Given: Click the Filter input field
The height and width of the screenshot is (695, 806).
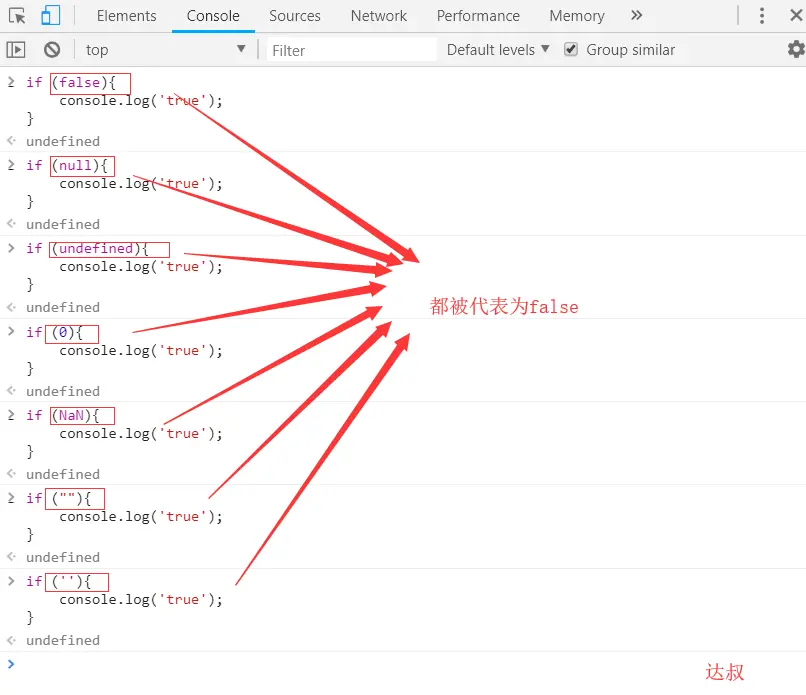Looking at the screenshot, I should [x=352, y=50].
